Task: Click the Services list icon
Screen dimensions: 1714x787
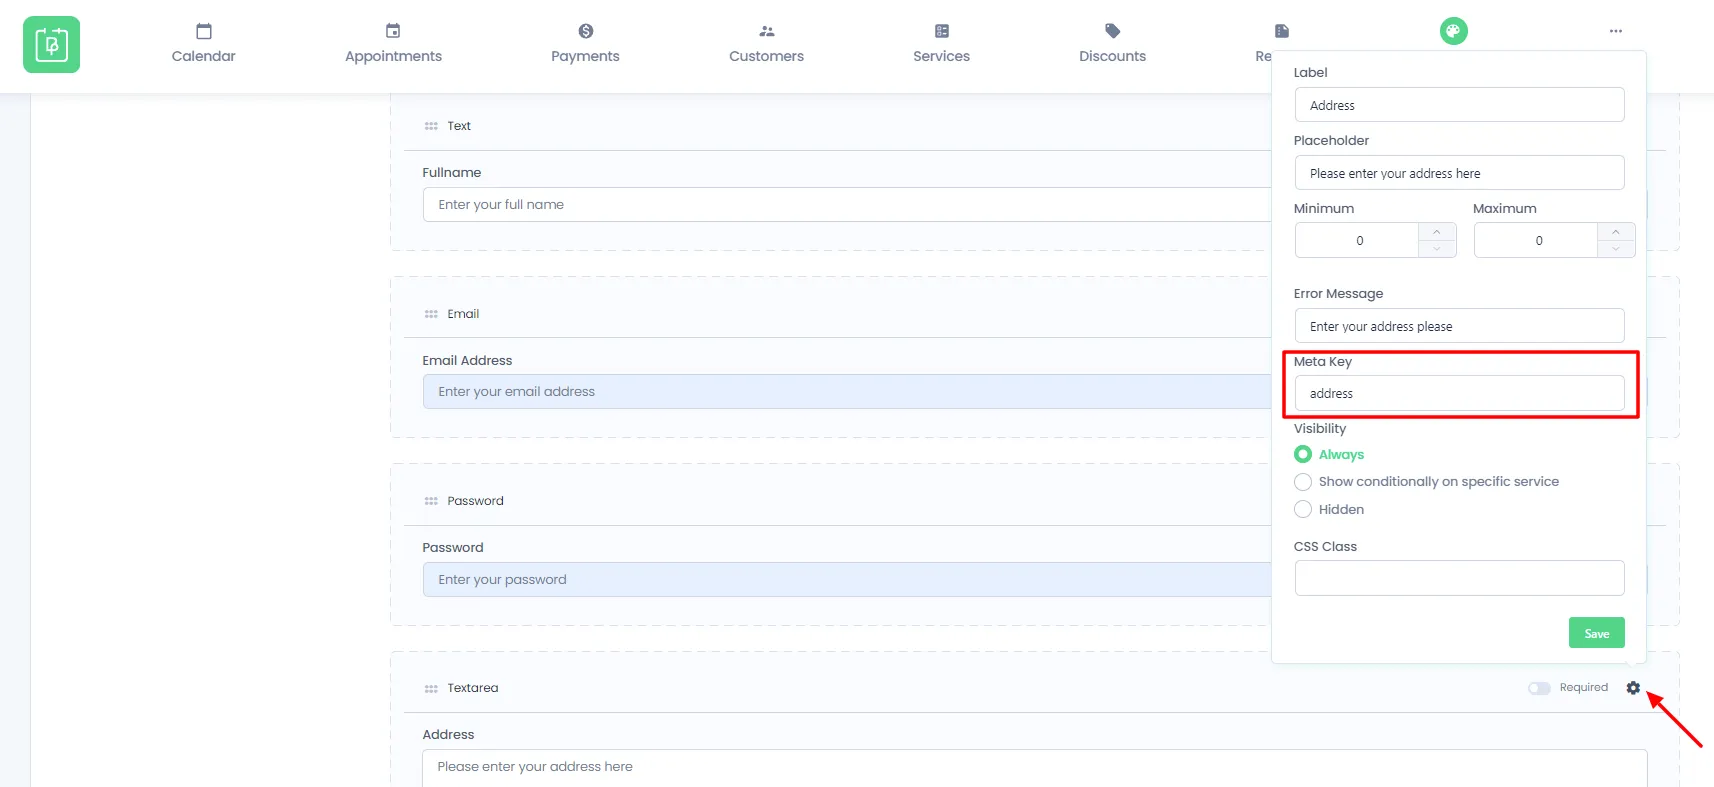Action: [x=942, y=31]
